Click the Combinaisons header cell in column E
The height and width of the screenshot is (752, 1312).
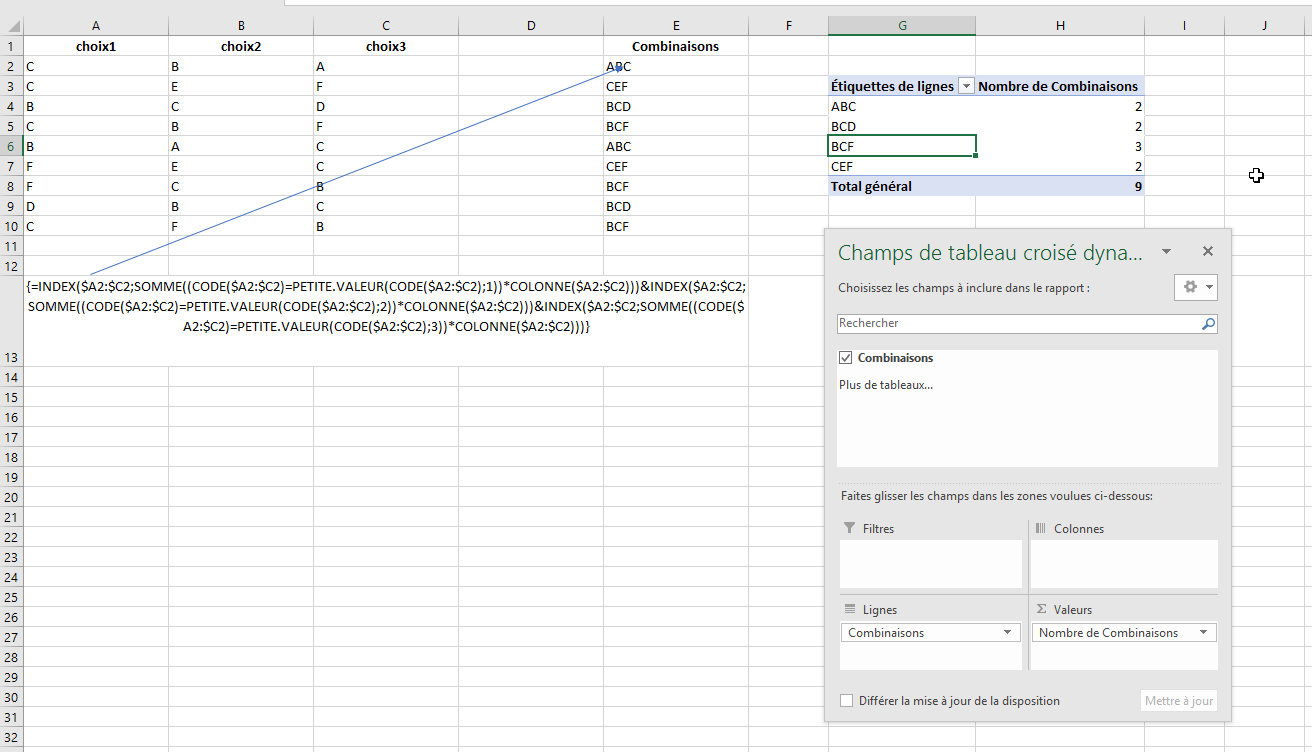[676, 46]
